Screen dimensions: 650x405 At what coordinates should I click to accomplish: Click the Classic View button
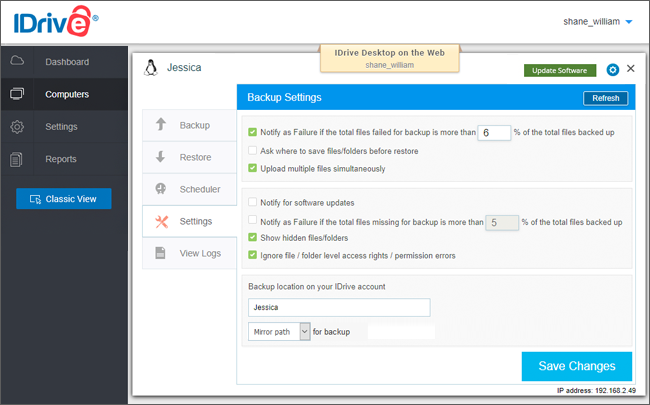pos(64,199)
